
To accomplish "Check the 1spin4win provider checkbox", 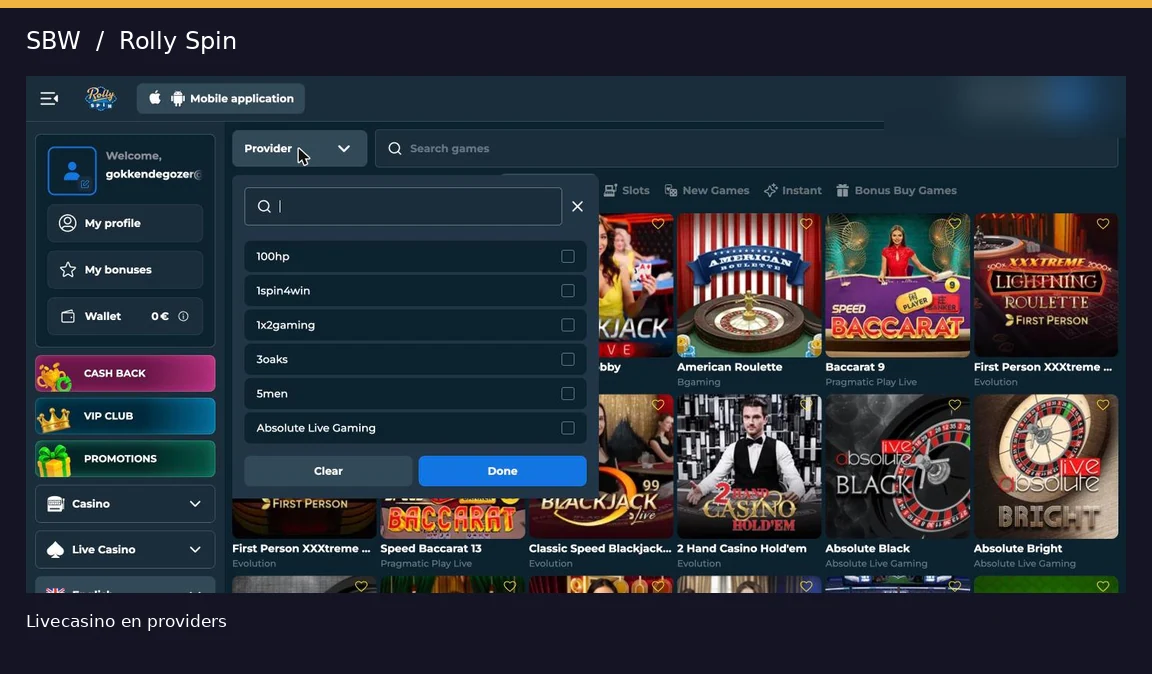I will (568, 291).
